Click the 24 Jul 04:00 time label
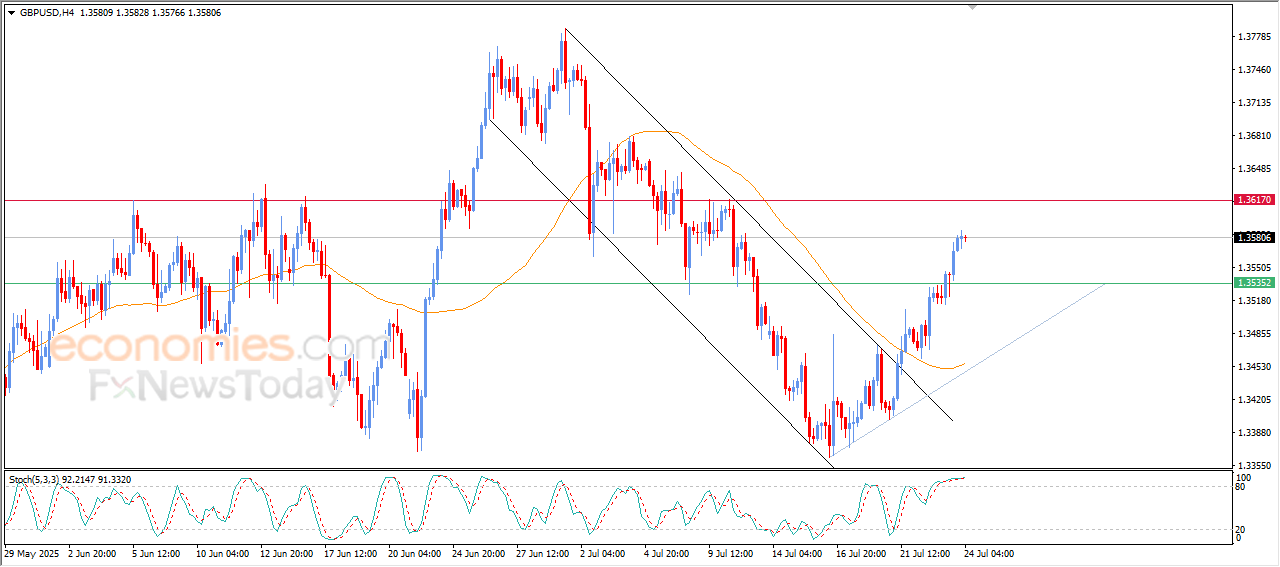1280x567 pixels. coord(991,553)
